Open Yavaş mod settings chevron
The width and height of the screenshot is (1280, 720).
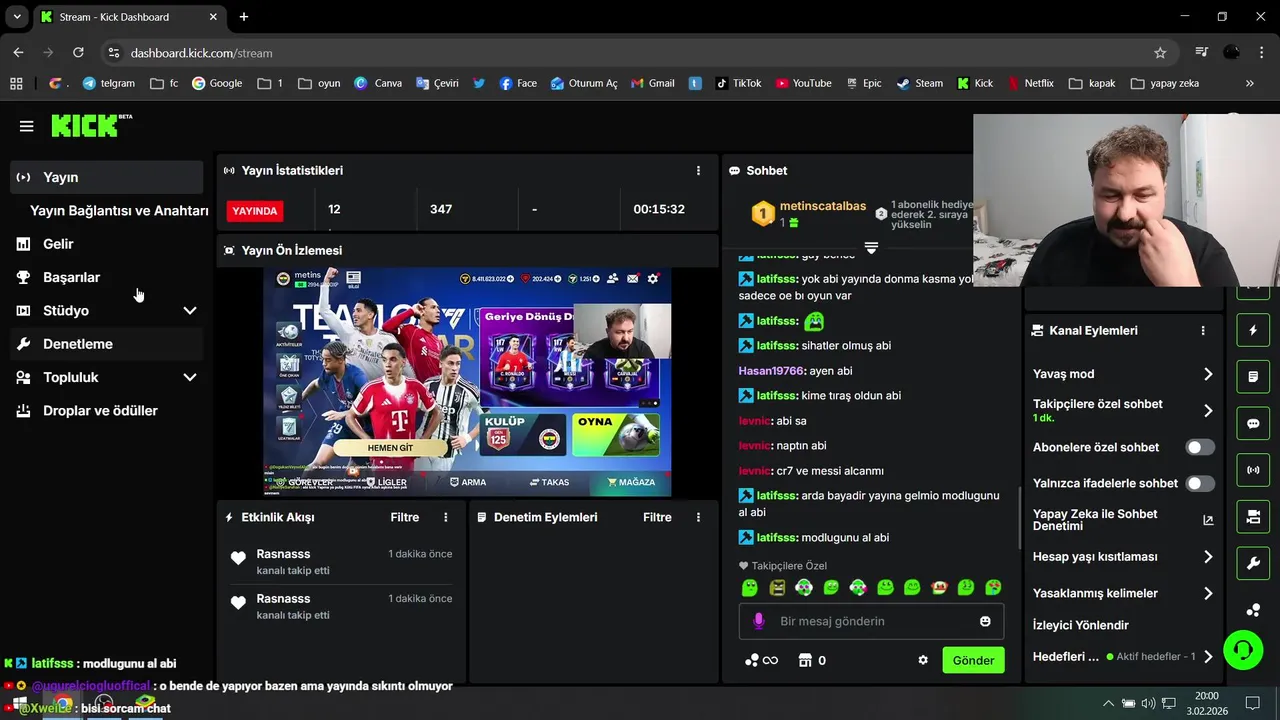click(x=1208, y=374)
